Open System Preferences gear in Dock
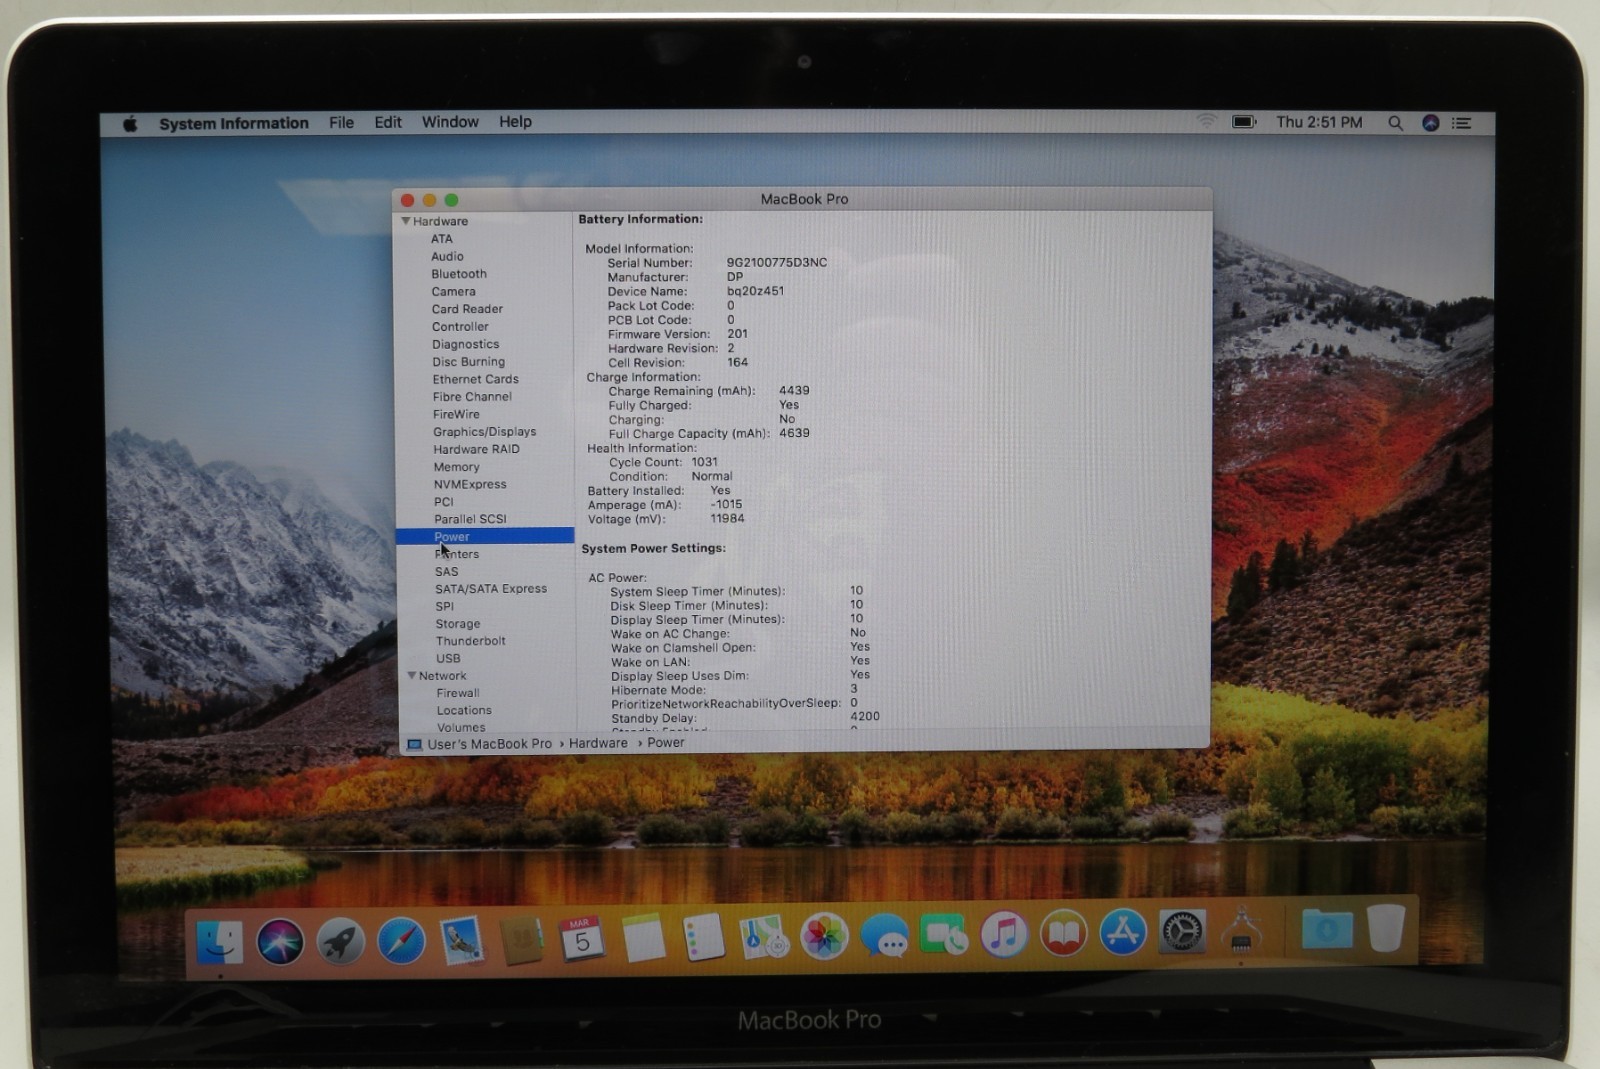Screen dimensions: 1600x1069 (1182, 932)
